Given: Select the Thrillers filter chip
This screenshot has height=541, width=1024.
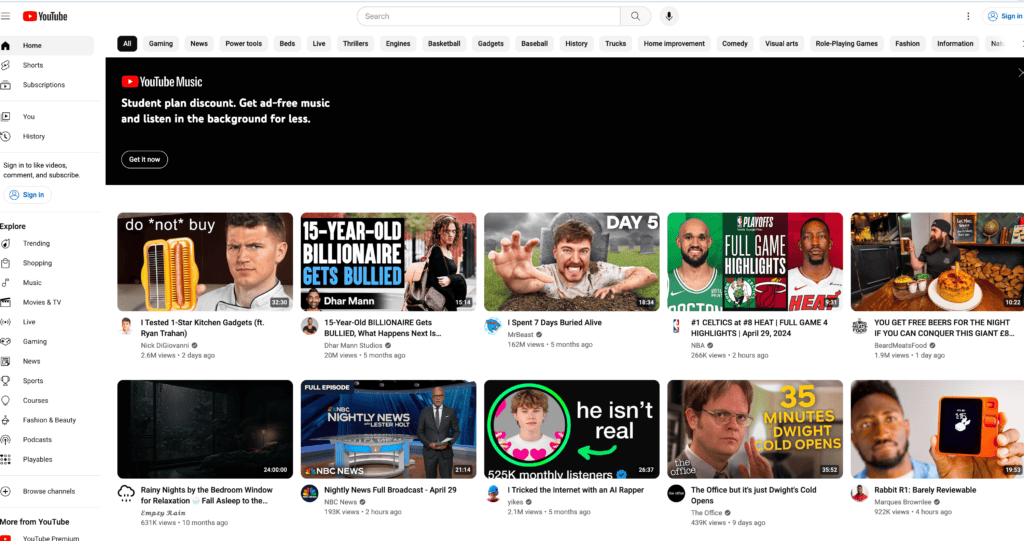Looking at the screenshot, I should click(x=355, y=44).
